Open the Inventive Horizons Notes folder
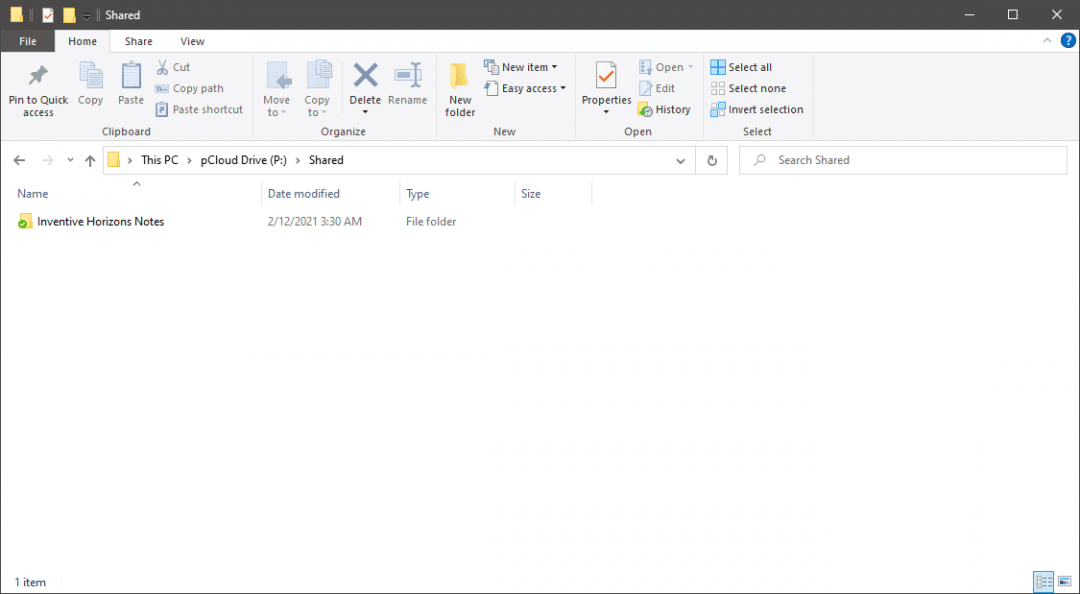The height and width of the screenshot is (594, 1080). click(100, 221)
